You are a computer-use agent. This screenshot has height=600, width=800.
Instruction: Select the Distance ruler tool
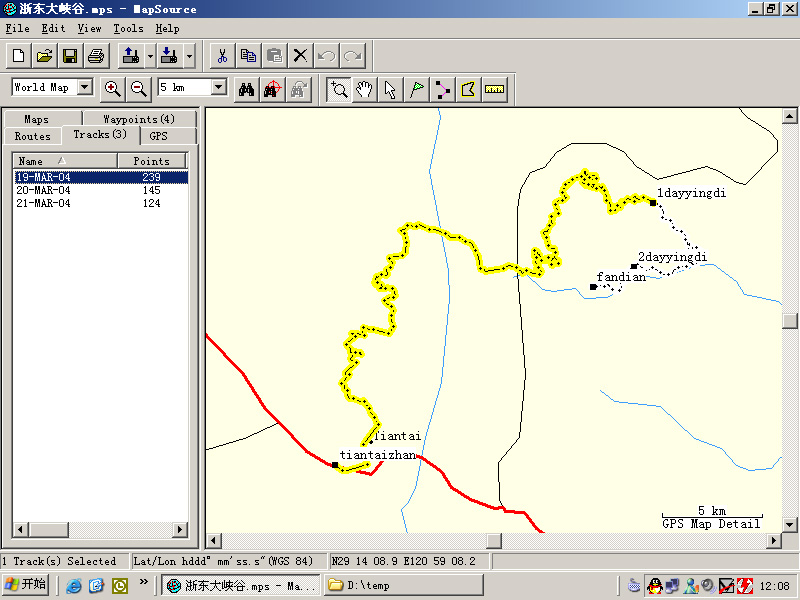pos(495,89)
